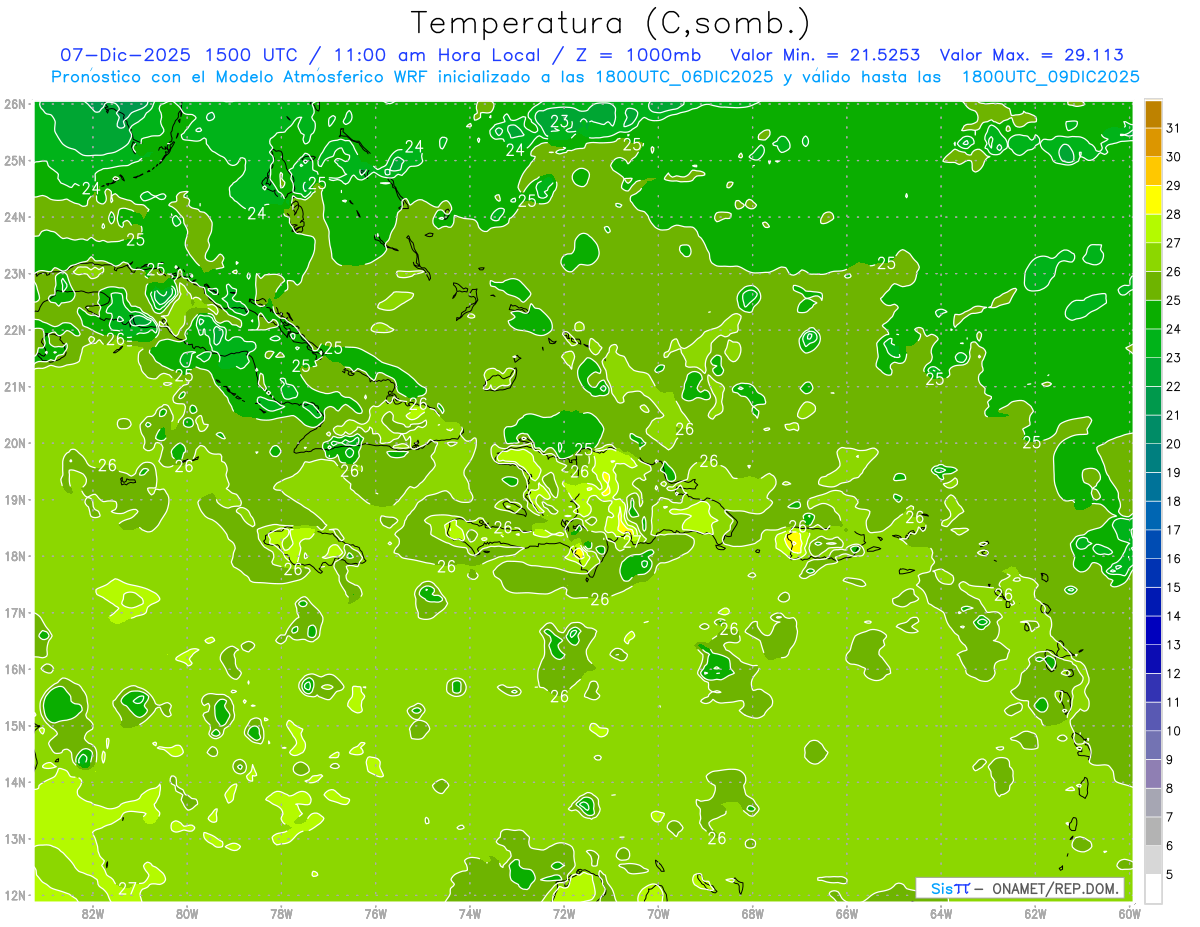Click the '13N' latitude axis label
The height and width of the screenshot is (927, 1200).
pos(14,839)
